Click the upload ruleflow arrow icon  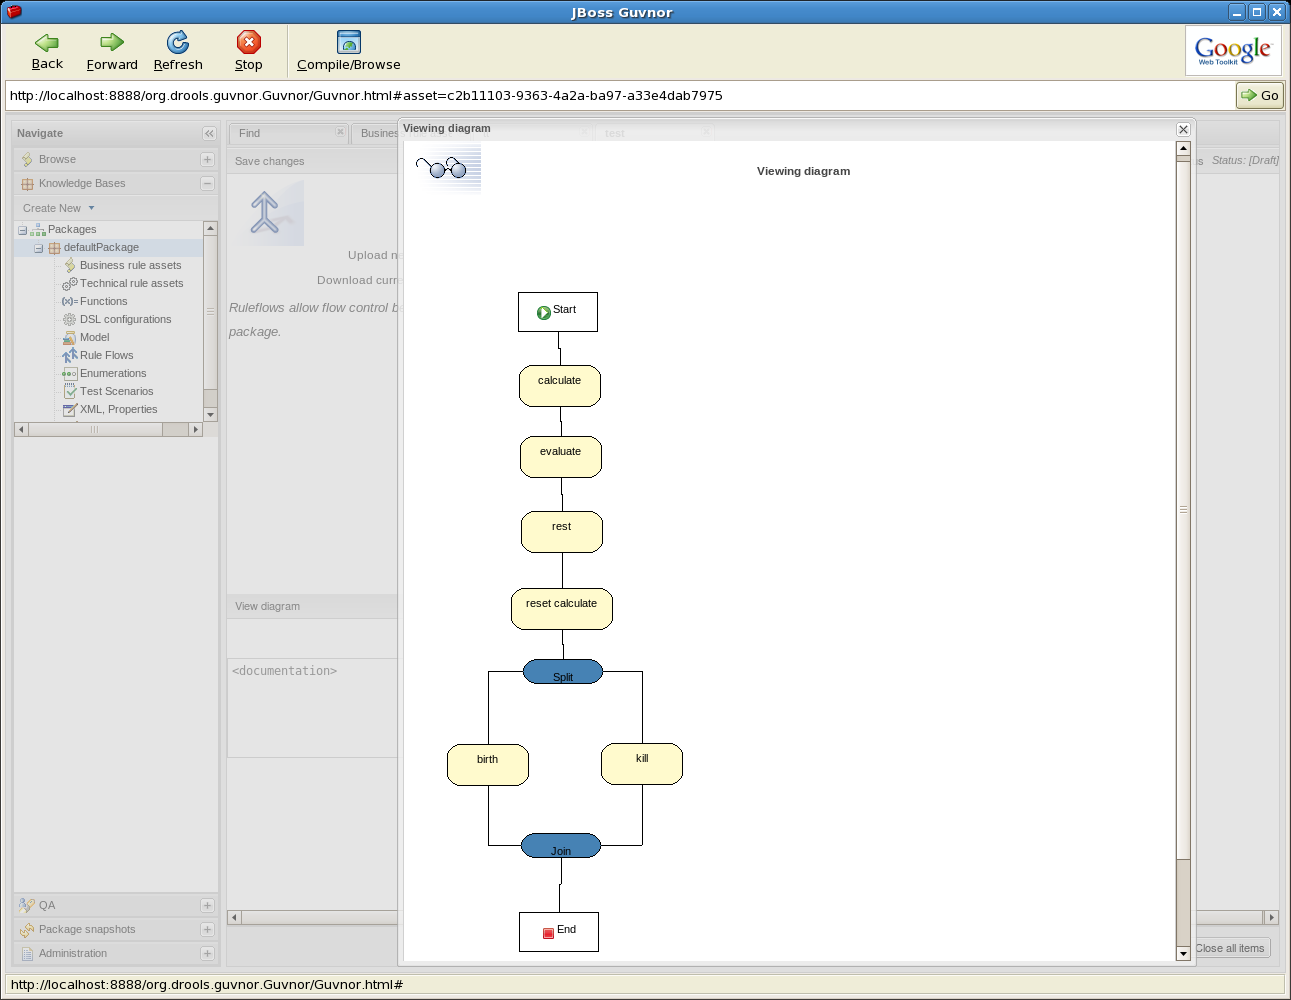click(266, 213)
